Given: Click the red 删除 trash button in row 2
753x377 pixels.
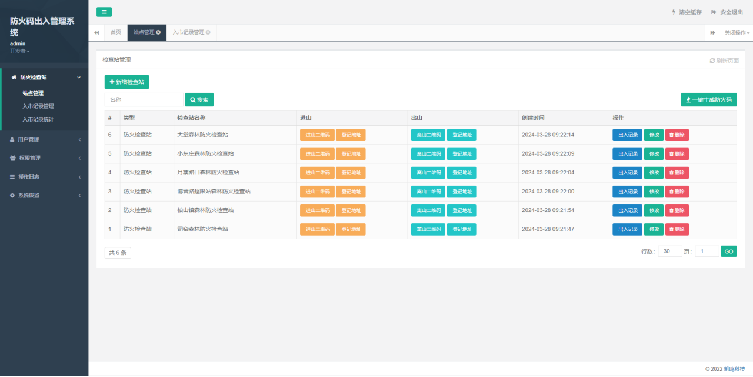Looking at the screenshot, I should click(x=677, y=210).
